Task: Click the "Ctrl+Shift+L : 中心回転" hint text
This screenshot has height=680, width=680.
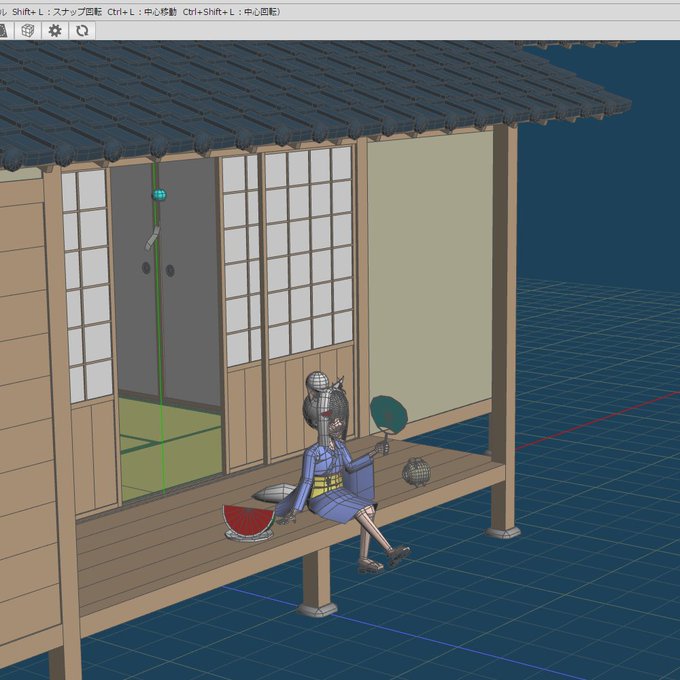Action: point(230,12)
